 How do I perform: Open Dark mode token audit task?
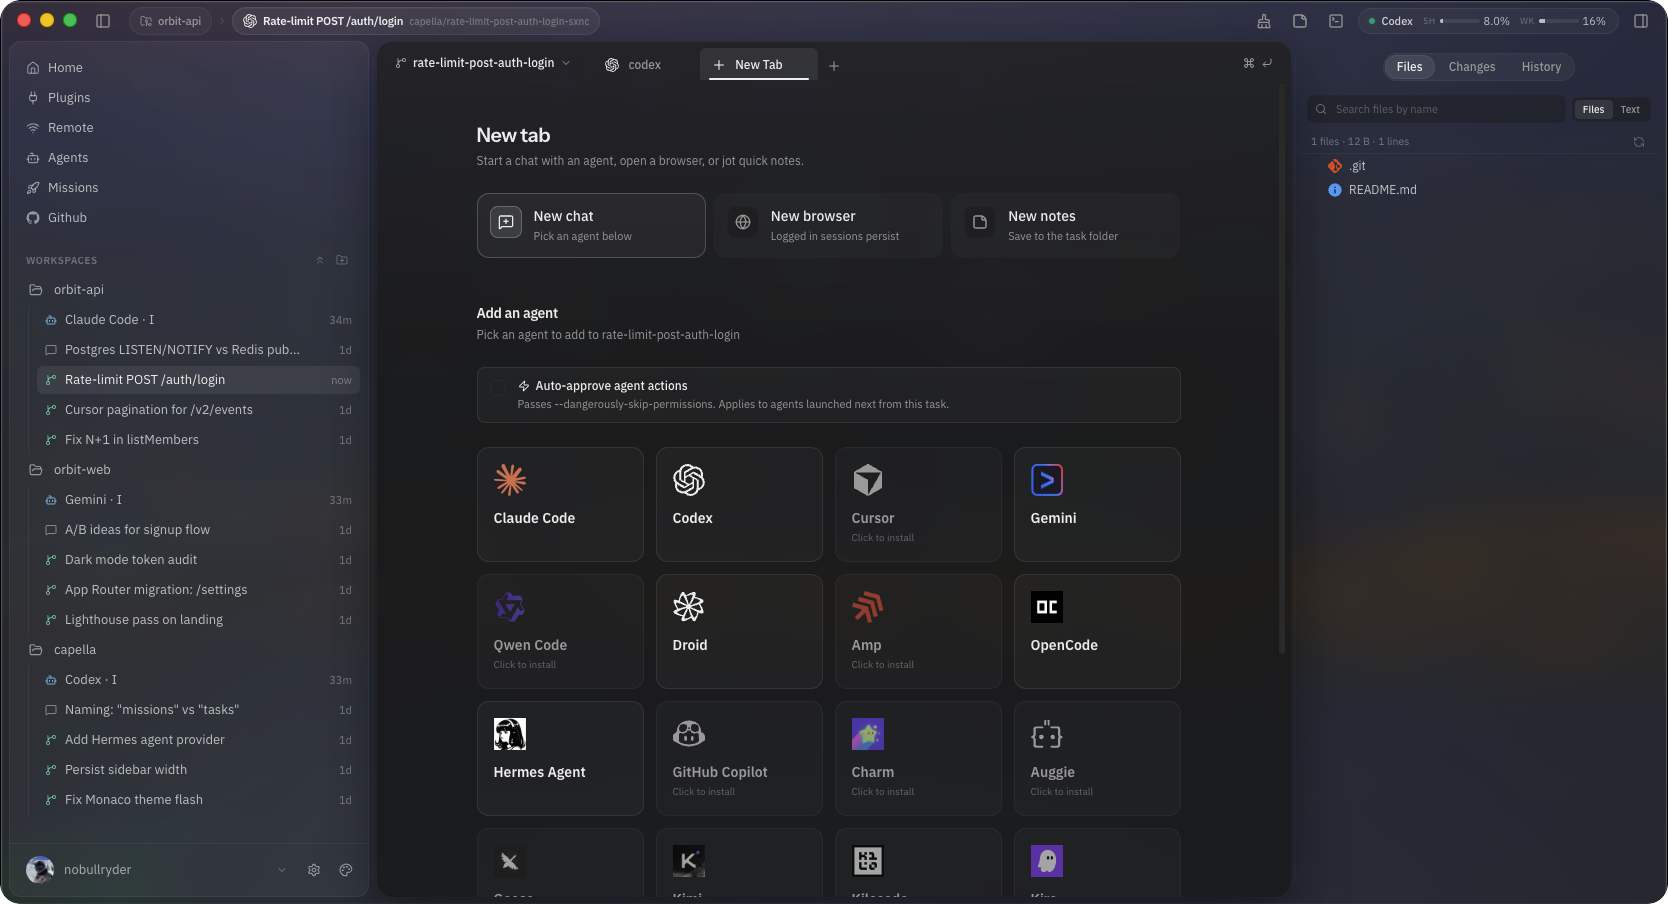(x=198, y=560)
